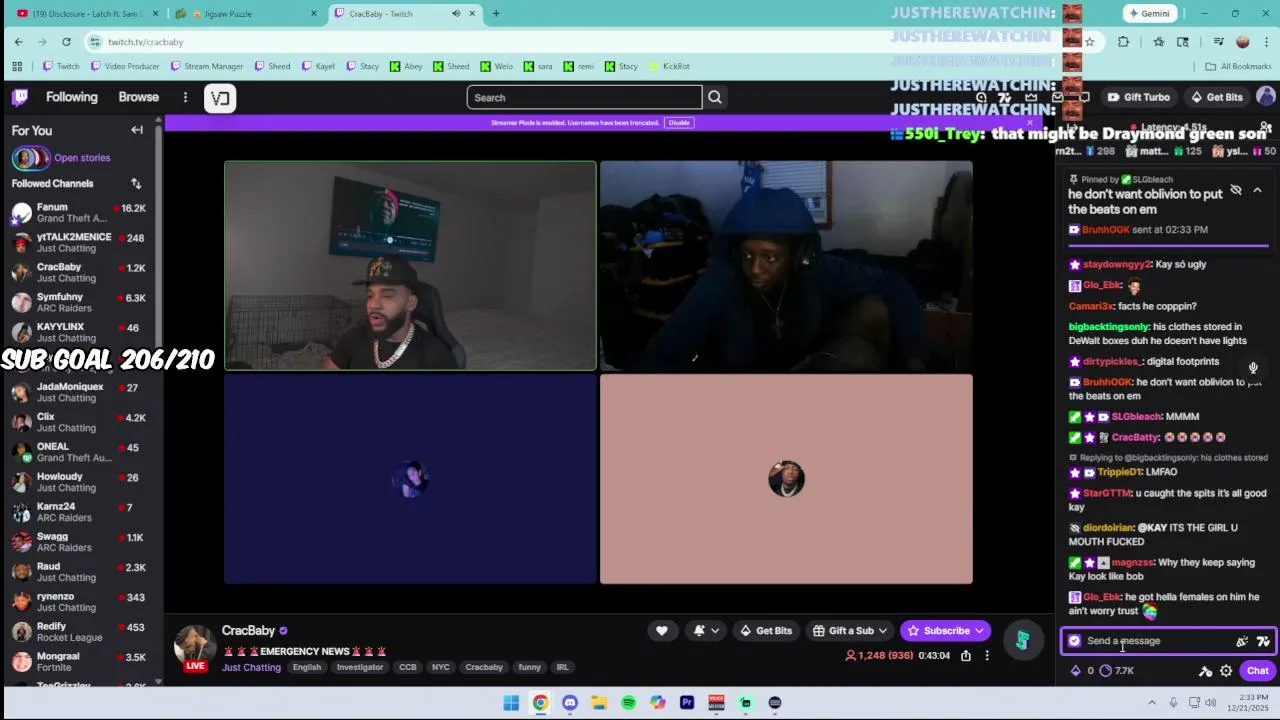Open Chrome from the taskbar

(x=540, y=703)
